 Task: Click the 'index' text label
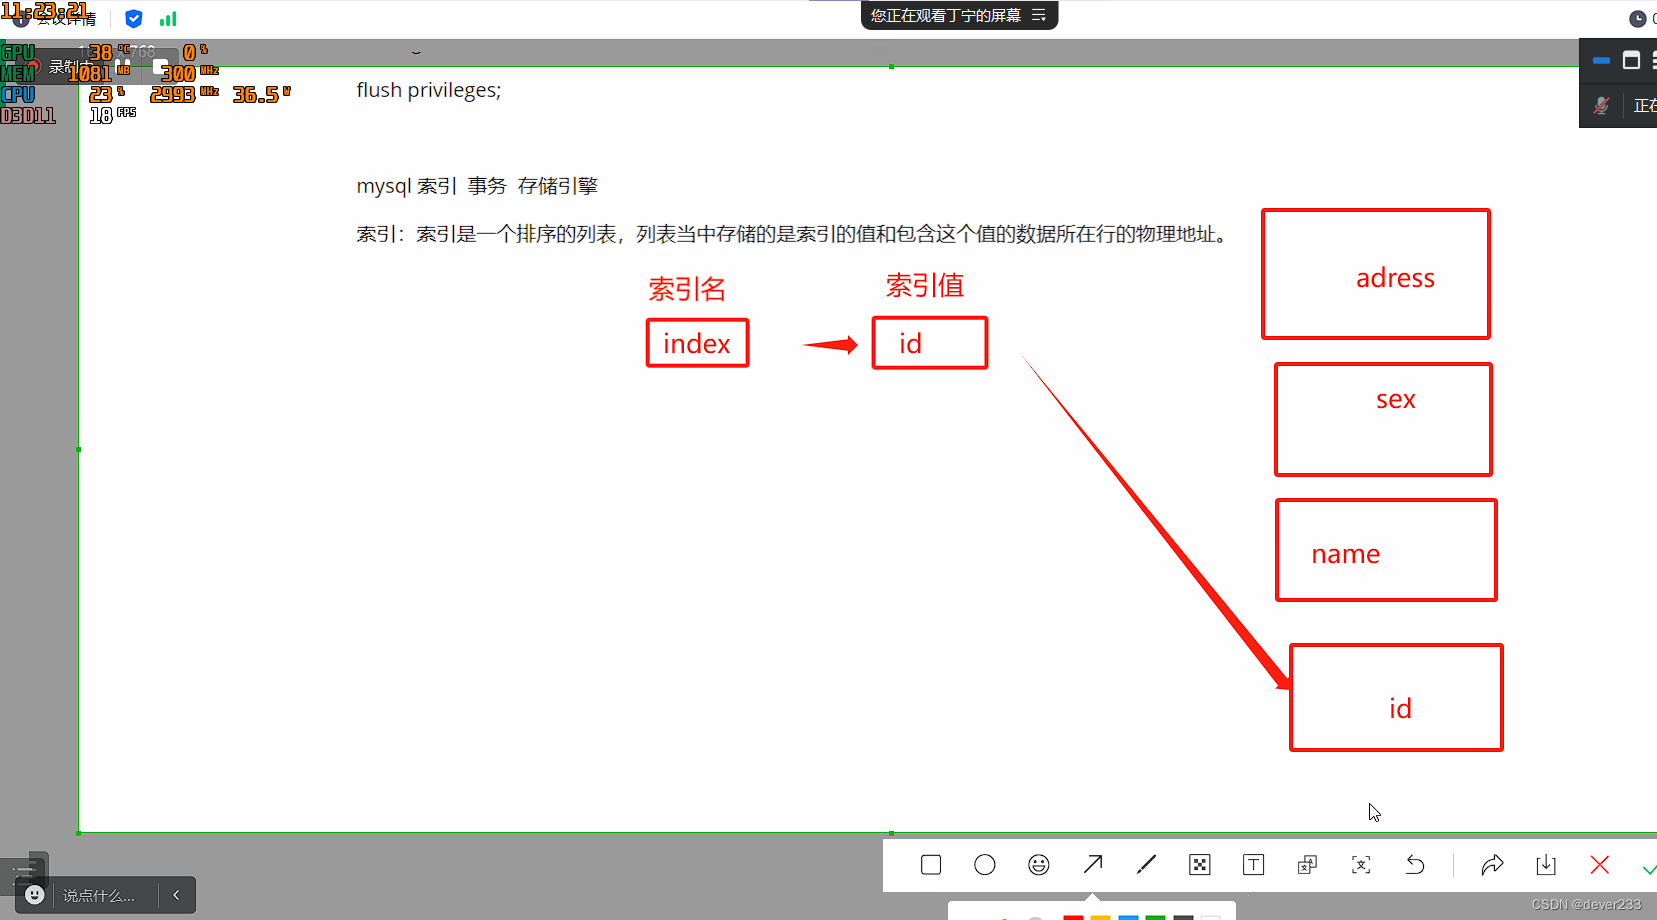[697, 344]
